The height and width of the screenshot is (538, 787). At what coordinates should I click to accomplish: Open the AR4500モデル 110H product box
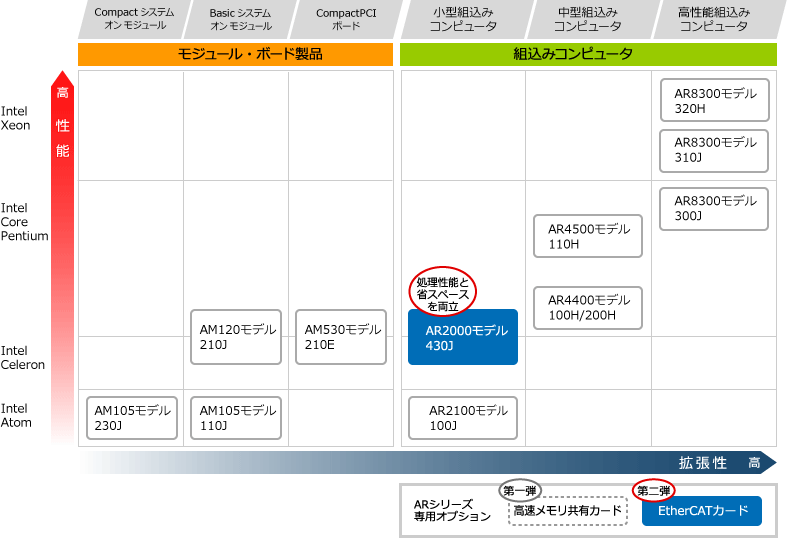pos(588,236)
